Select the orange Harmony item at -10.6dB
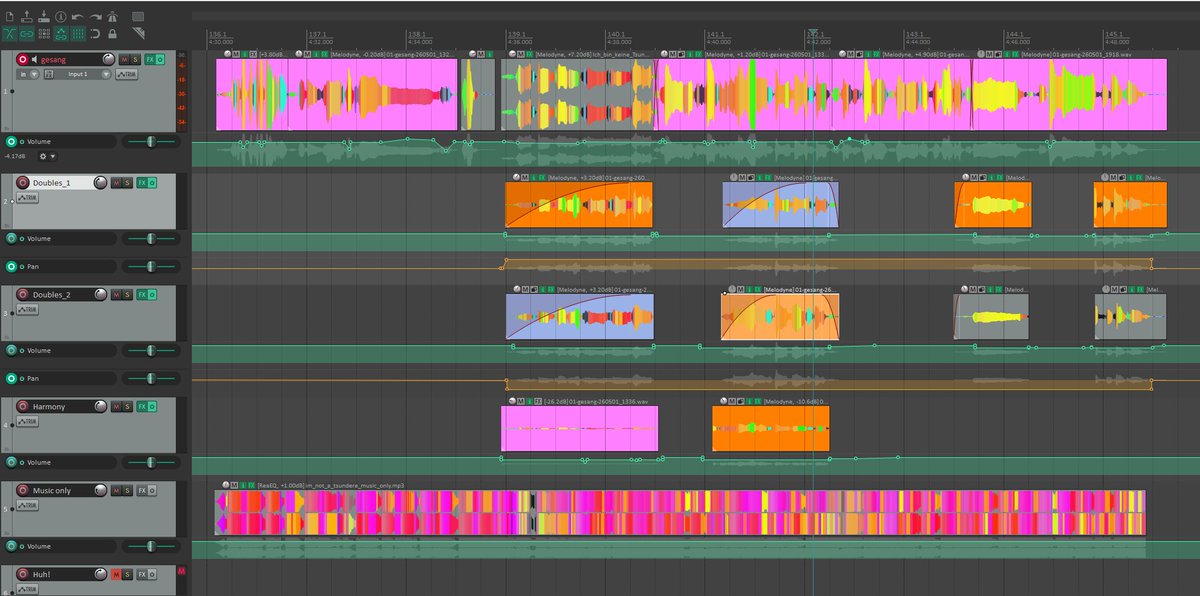This screenshot has width=1200, height=596. point(770,428)
